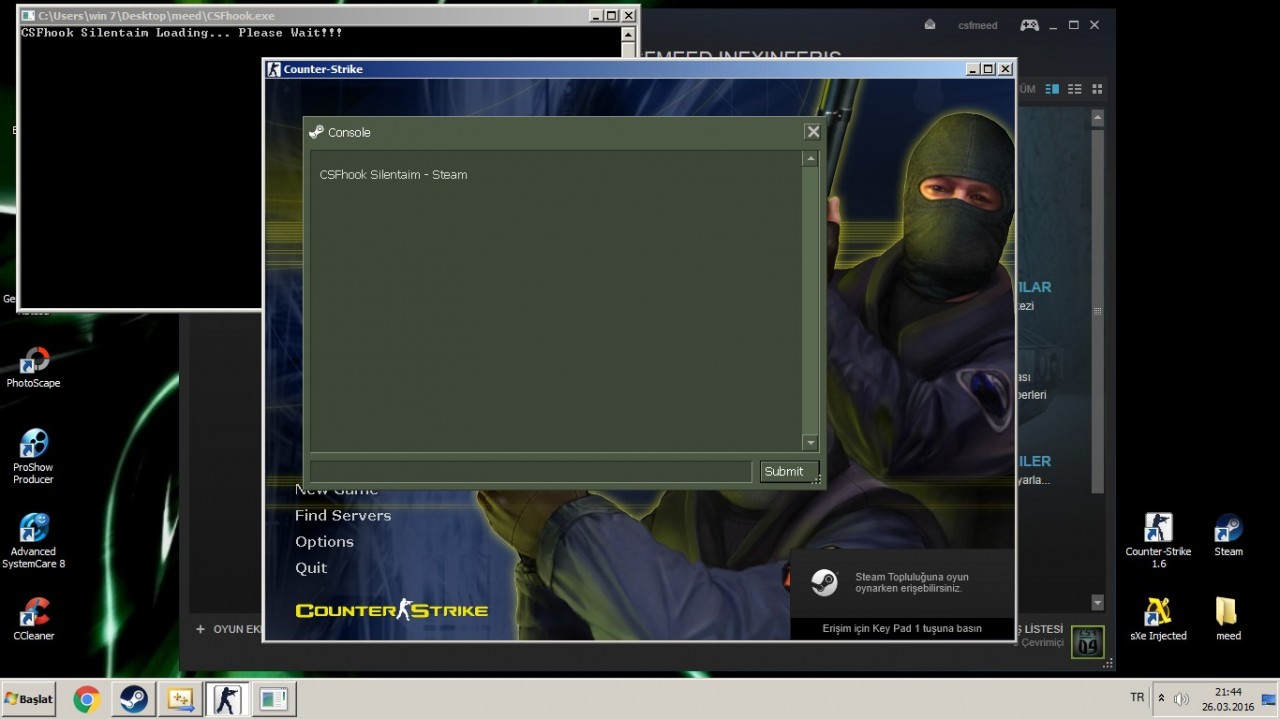Viewport: 1280px width, 719px height.
Task: Open the meed desktop folder
Action: tap(1228, 619)
